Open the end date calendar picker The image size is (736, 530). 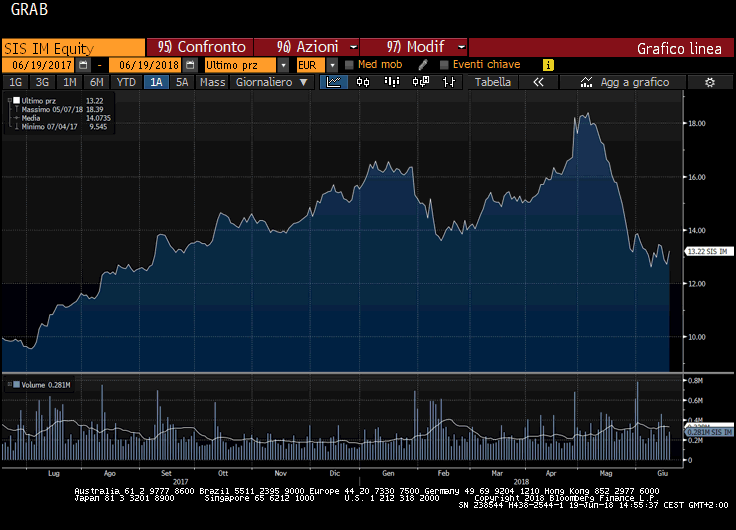coord(190,65)
